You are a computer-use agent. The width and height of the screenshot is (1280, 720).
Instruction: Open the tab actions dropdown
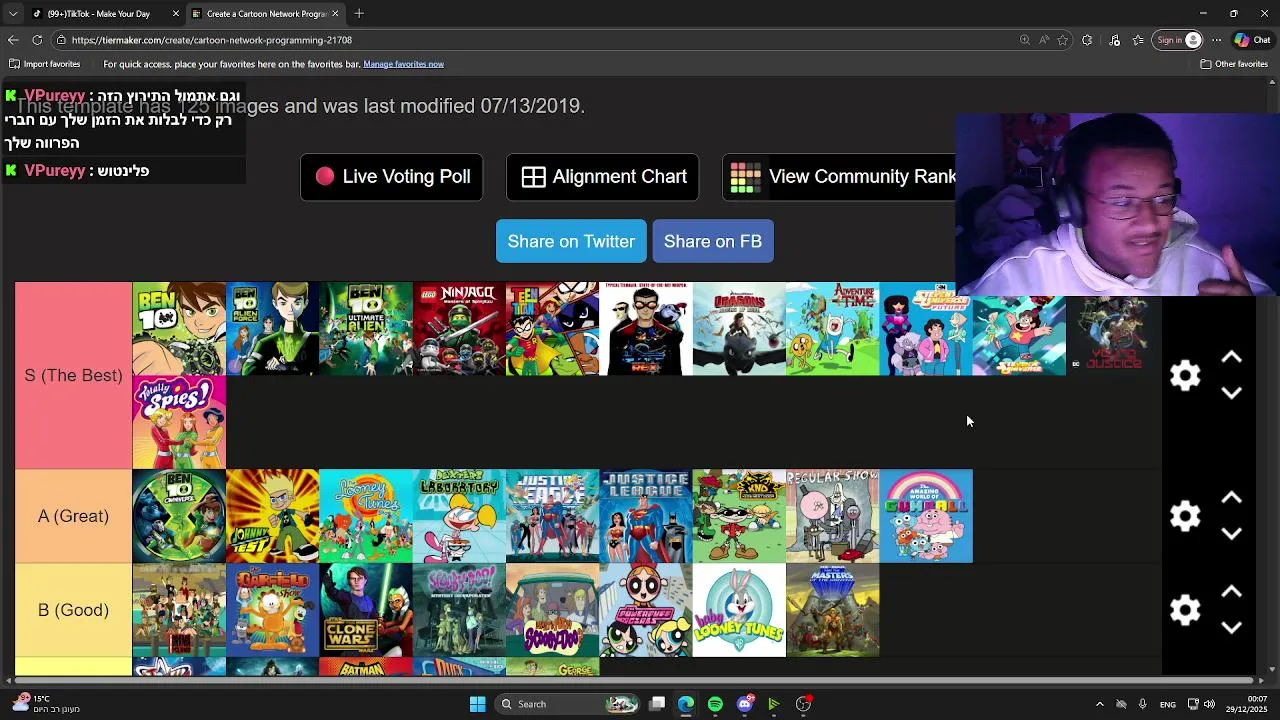pyautogui.click(x=13, y=14)
